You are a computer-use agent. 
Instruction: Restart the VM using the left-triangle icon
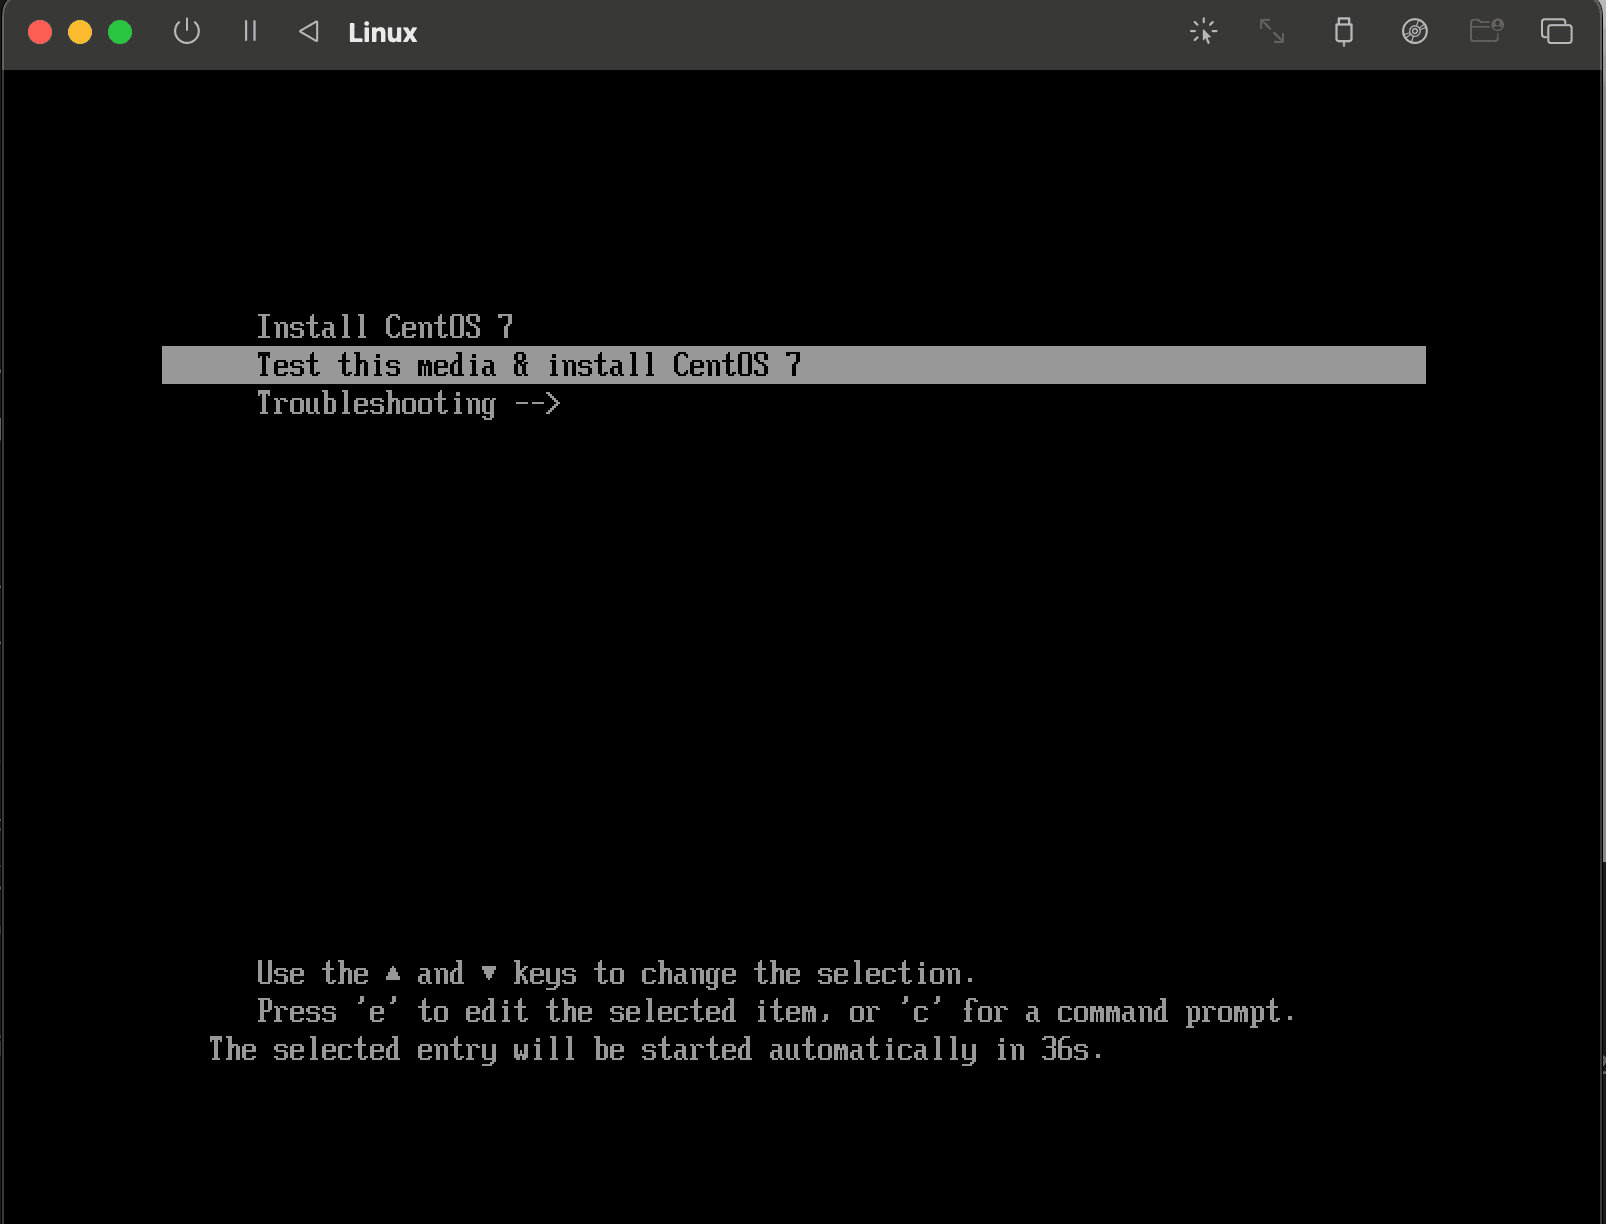pyautogui.click(x=309, y=32)
